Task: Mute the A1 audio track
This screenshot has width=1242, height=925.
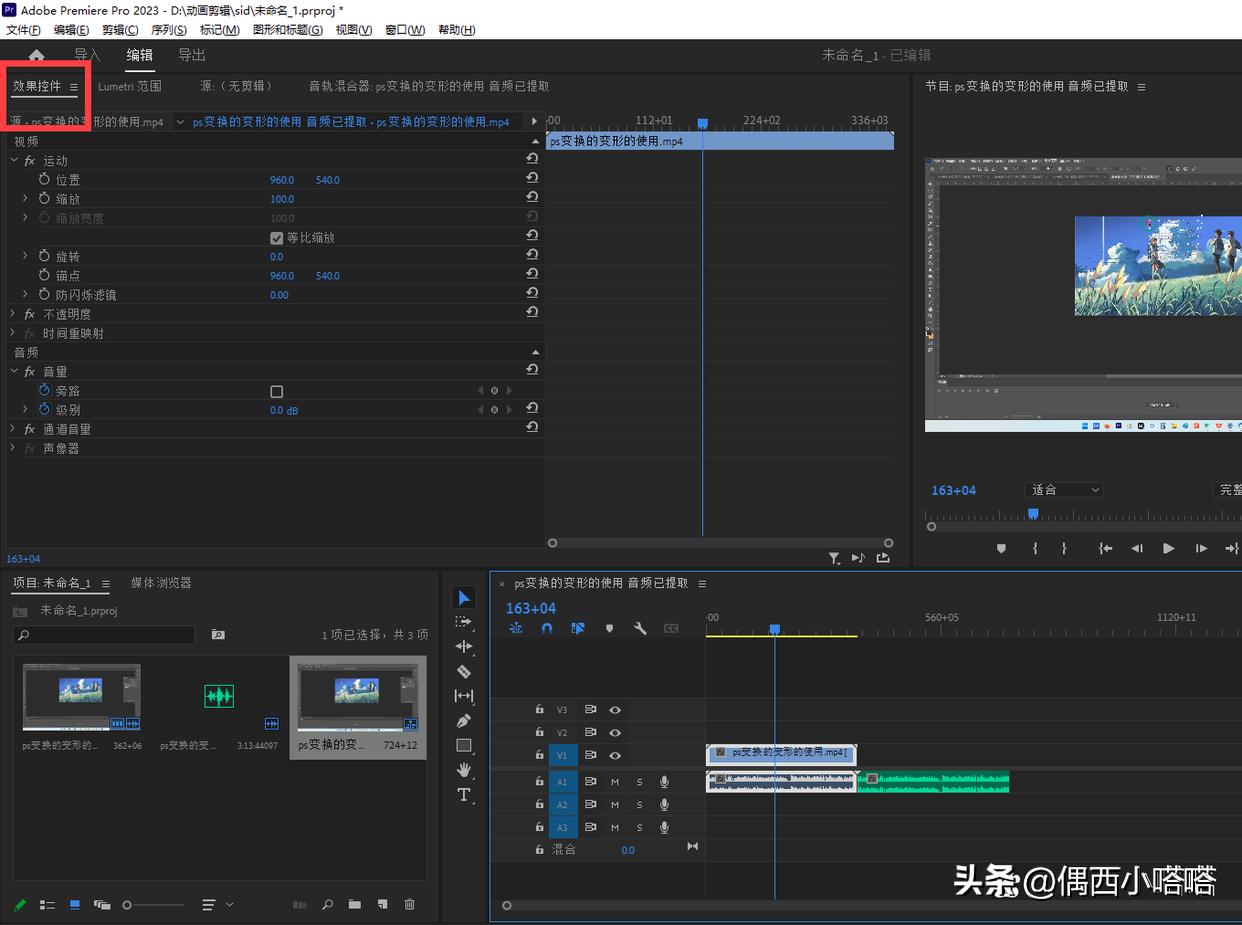Action: [614, 782]
